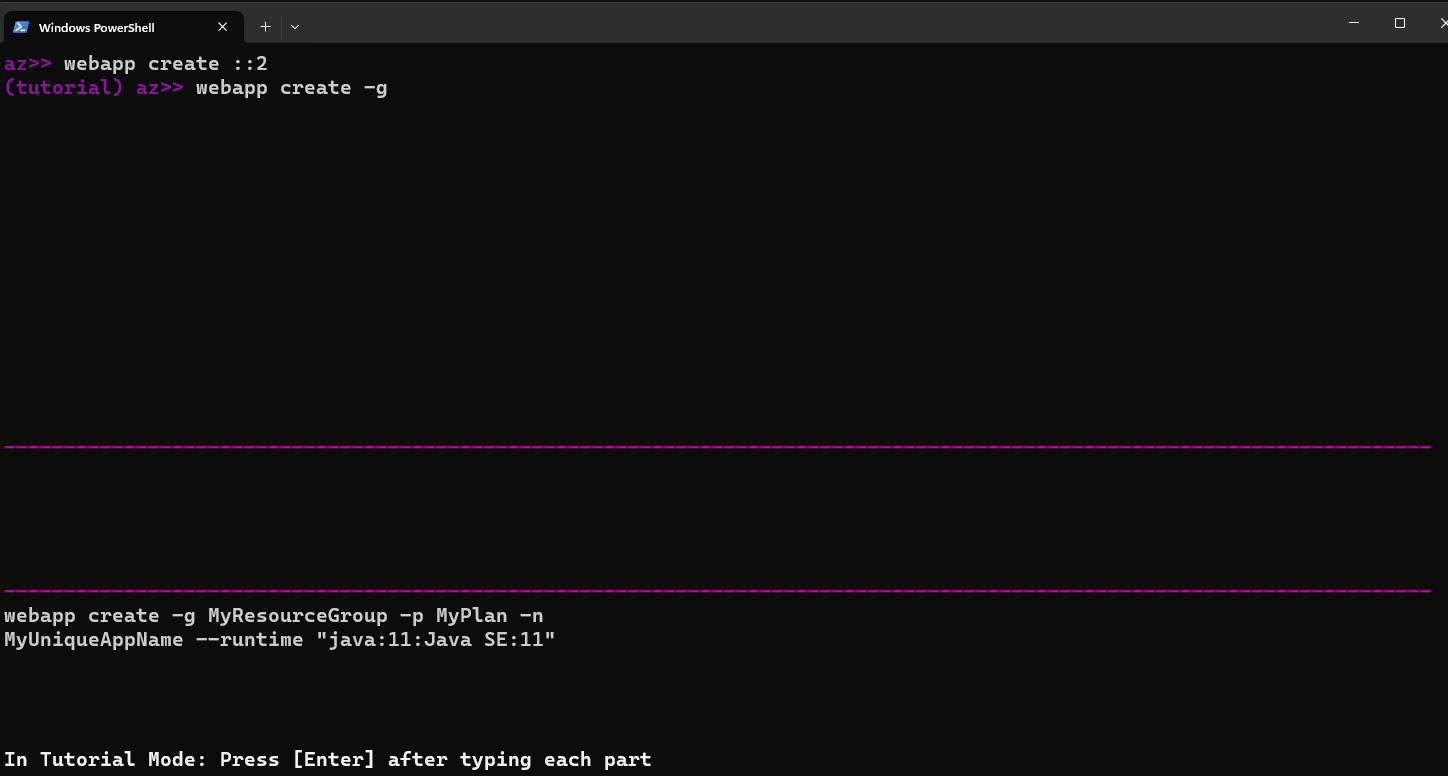This screenshot has height=776, width=1448.
Task: Click the PowerShell icon in the tab
Action: click(x=21, y=27)
